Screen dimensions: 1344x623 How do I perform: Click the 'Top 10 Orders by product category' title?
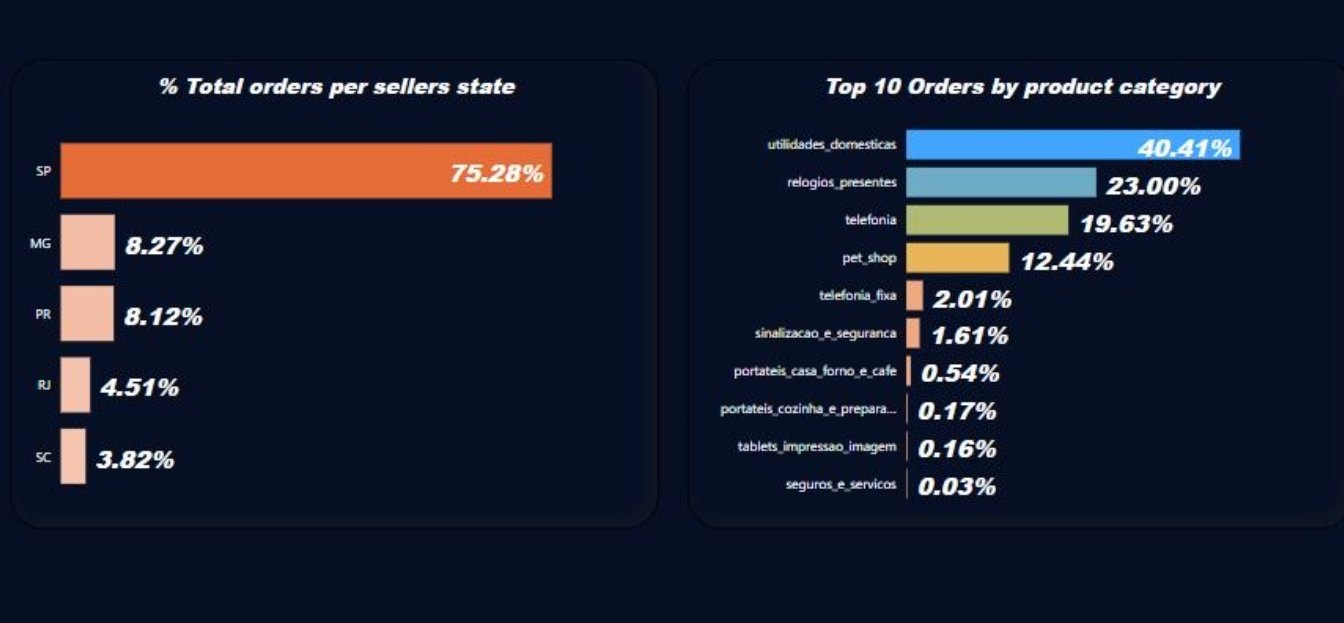1023,87
